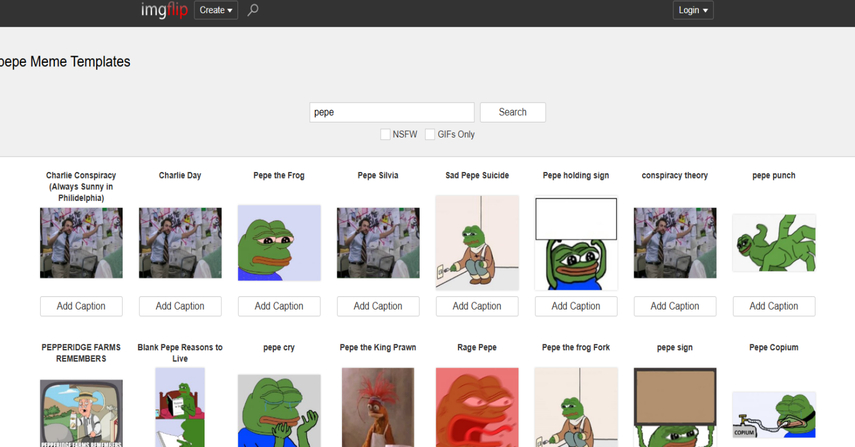This screenshot has width=855, height=447.
Task: Open the Pepe holding sign template image
Action: pyautogui.click(x=576, y=243)
